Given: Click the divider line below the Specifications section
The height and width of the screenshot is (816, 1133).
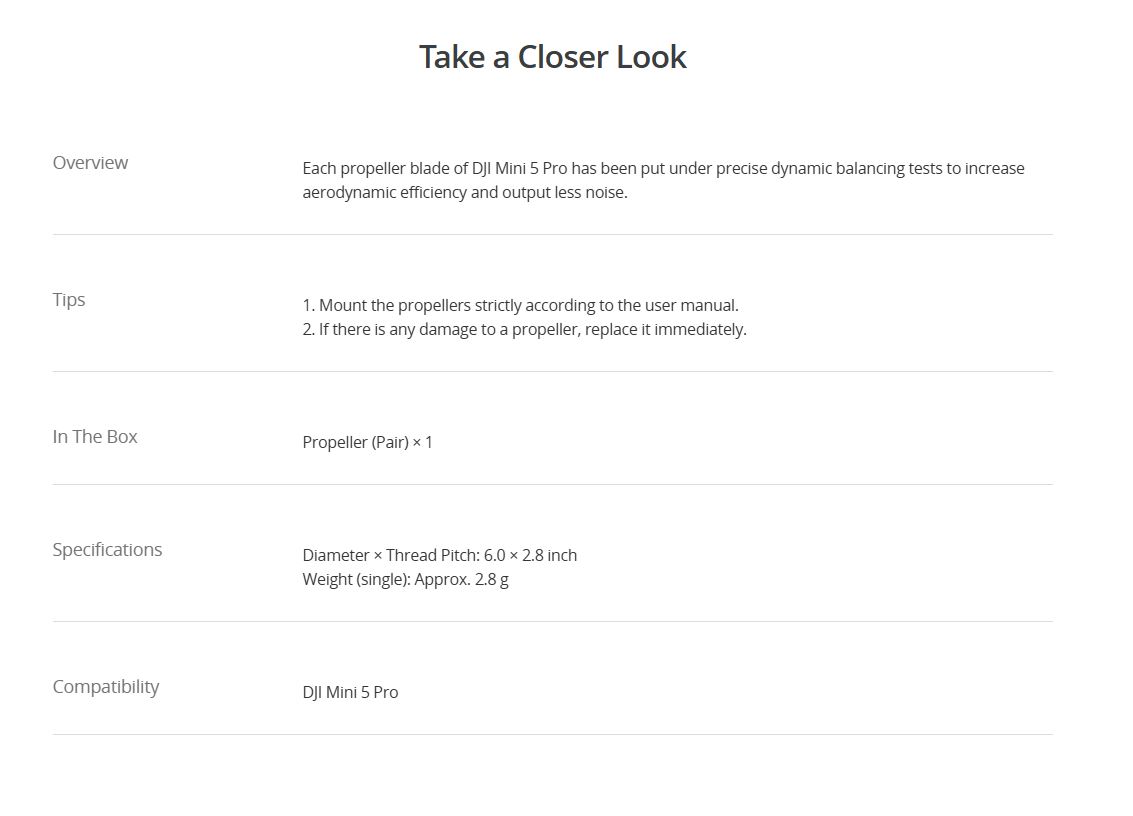Looking at the screenshot, I should (x=552, y=622).
